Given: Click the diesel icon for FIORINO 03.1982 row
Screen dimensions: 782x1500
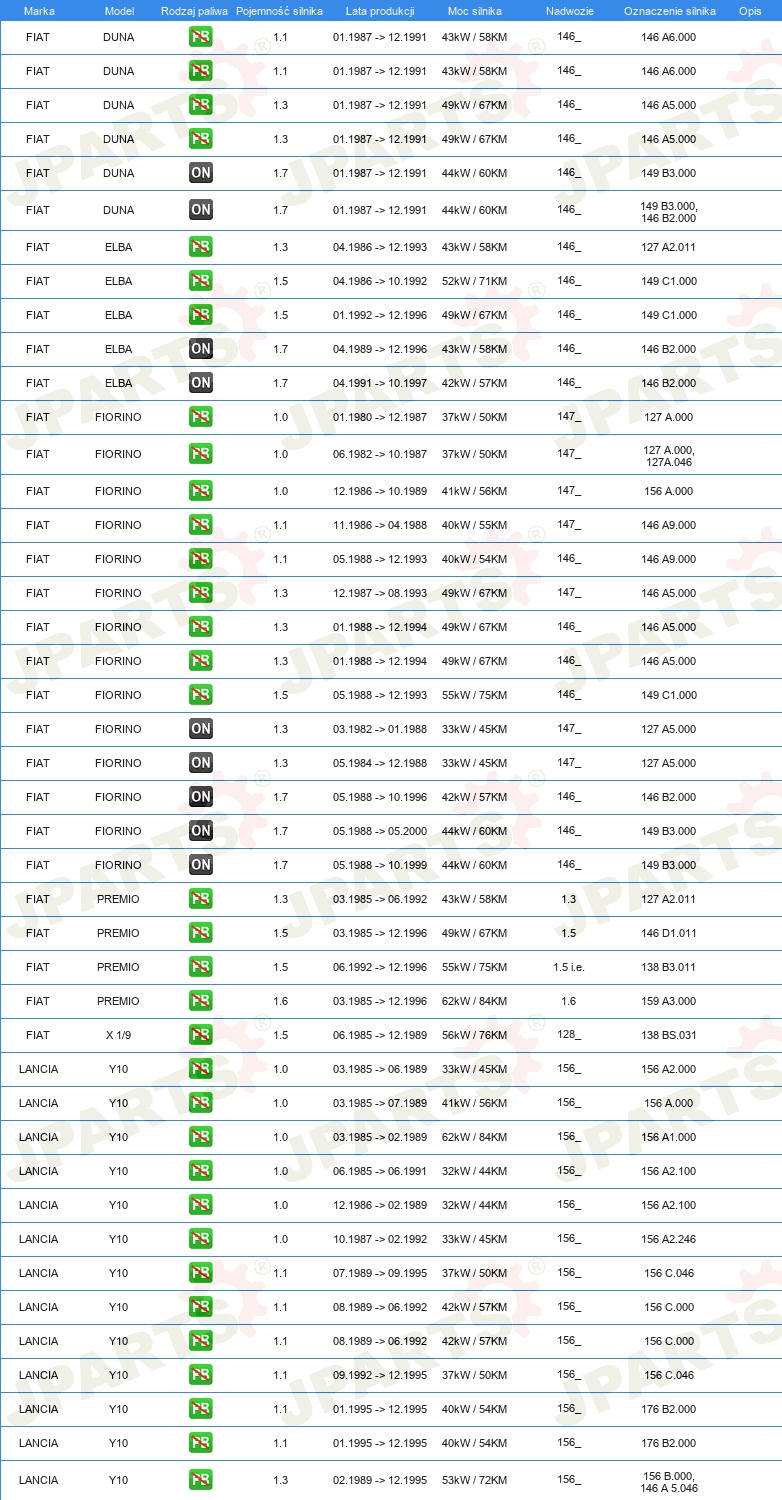Looking at the screenshot, I should [x=201, y=729].
